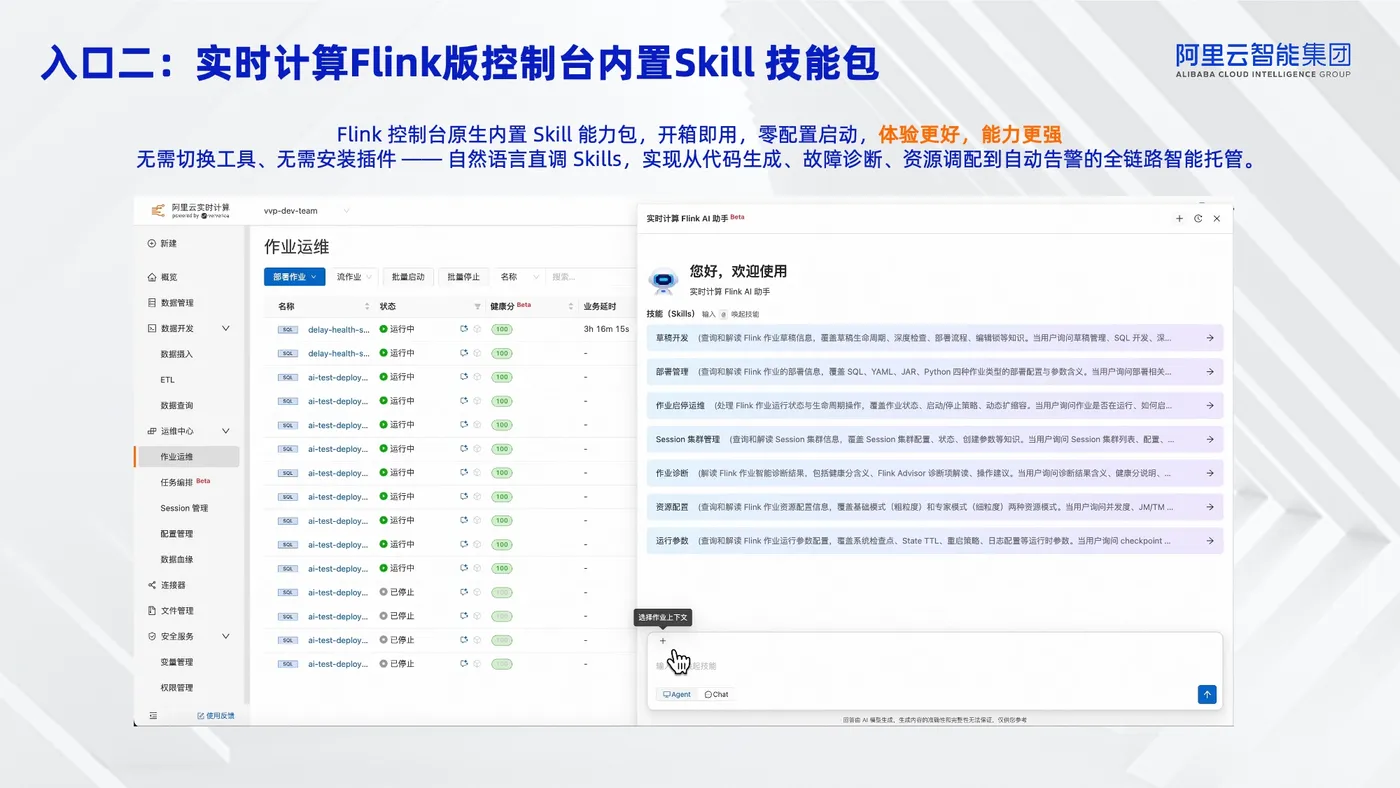Click the arrow on the 作业诊断 skill

tap(1210, 473)
